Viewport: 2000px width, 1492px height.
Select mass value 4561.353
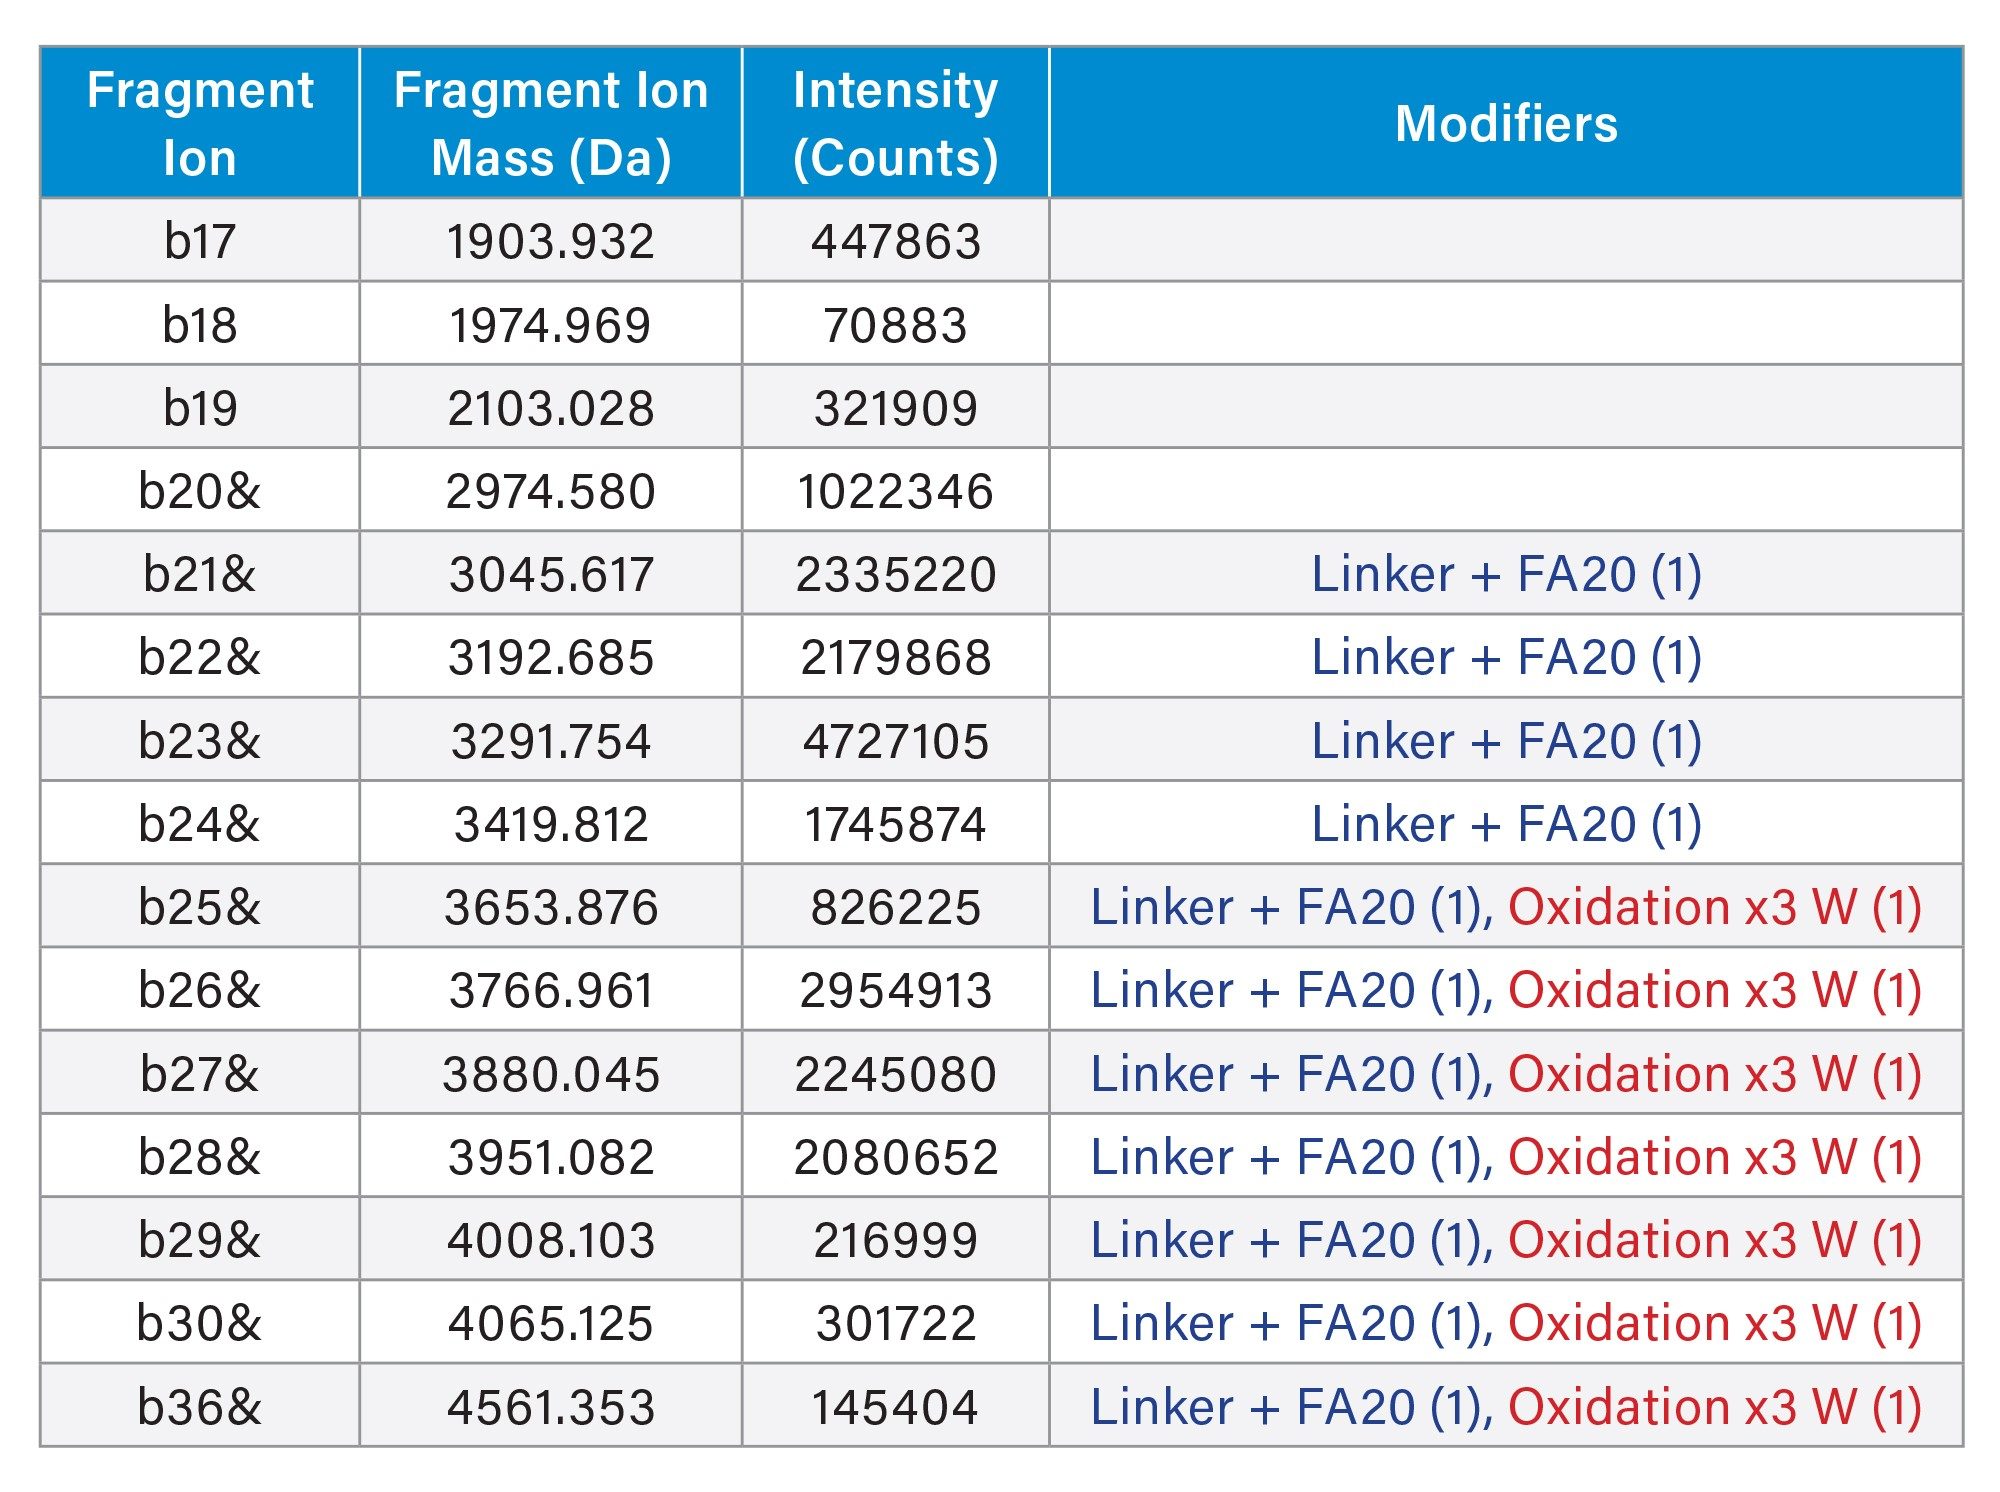pyautogui.click(x=551, y=1408)
